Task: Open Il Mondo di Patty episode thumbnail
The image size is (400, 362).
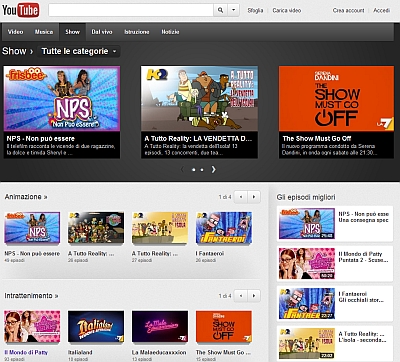Action: 307,263
